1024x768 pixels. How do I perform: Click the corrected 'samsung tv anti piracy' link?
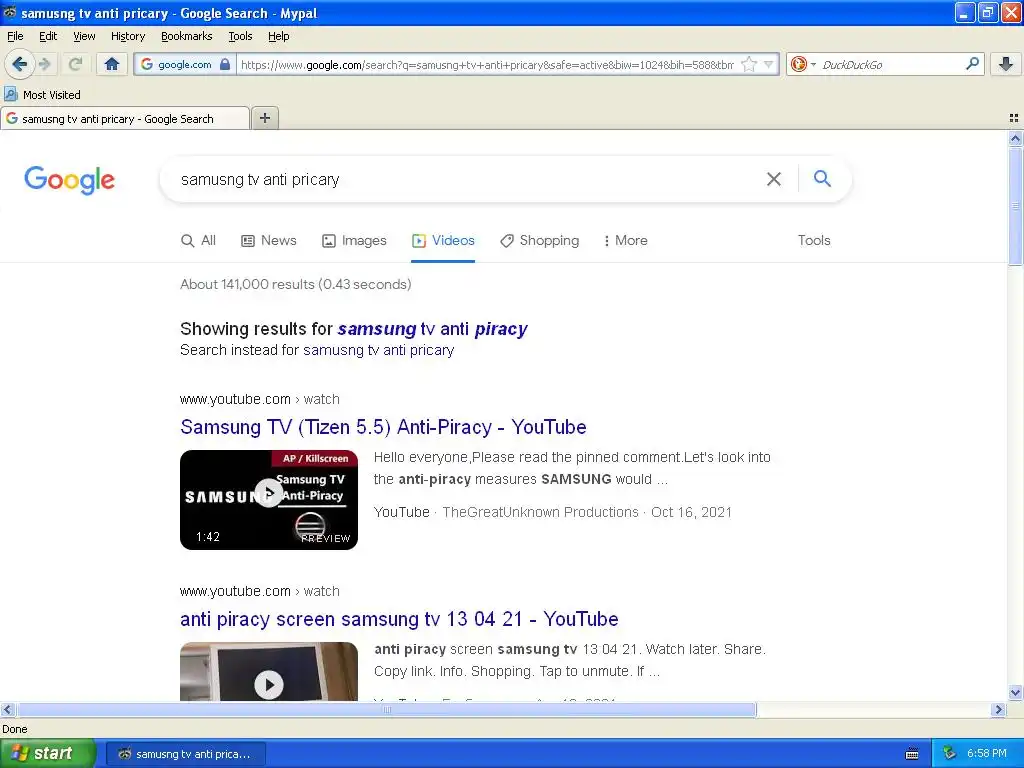coord(432,328)
